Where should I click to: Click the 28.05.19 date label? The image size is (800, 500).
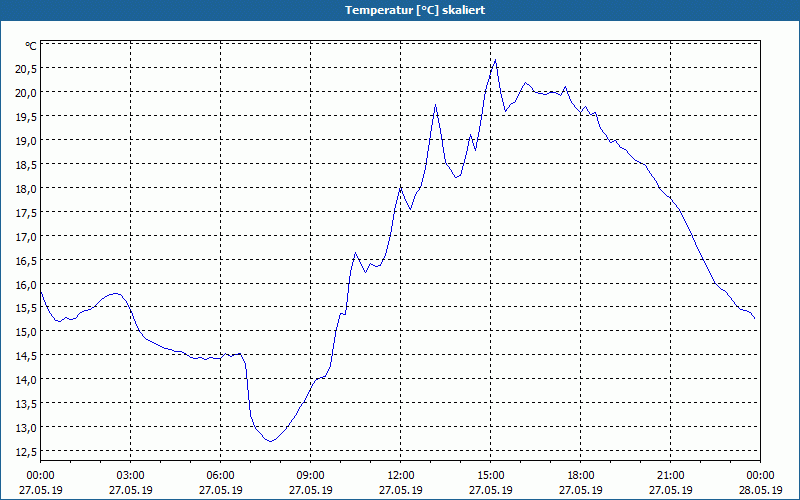pyautogui.click(x=760, y=490)
